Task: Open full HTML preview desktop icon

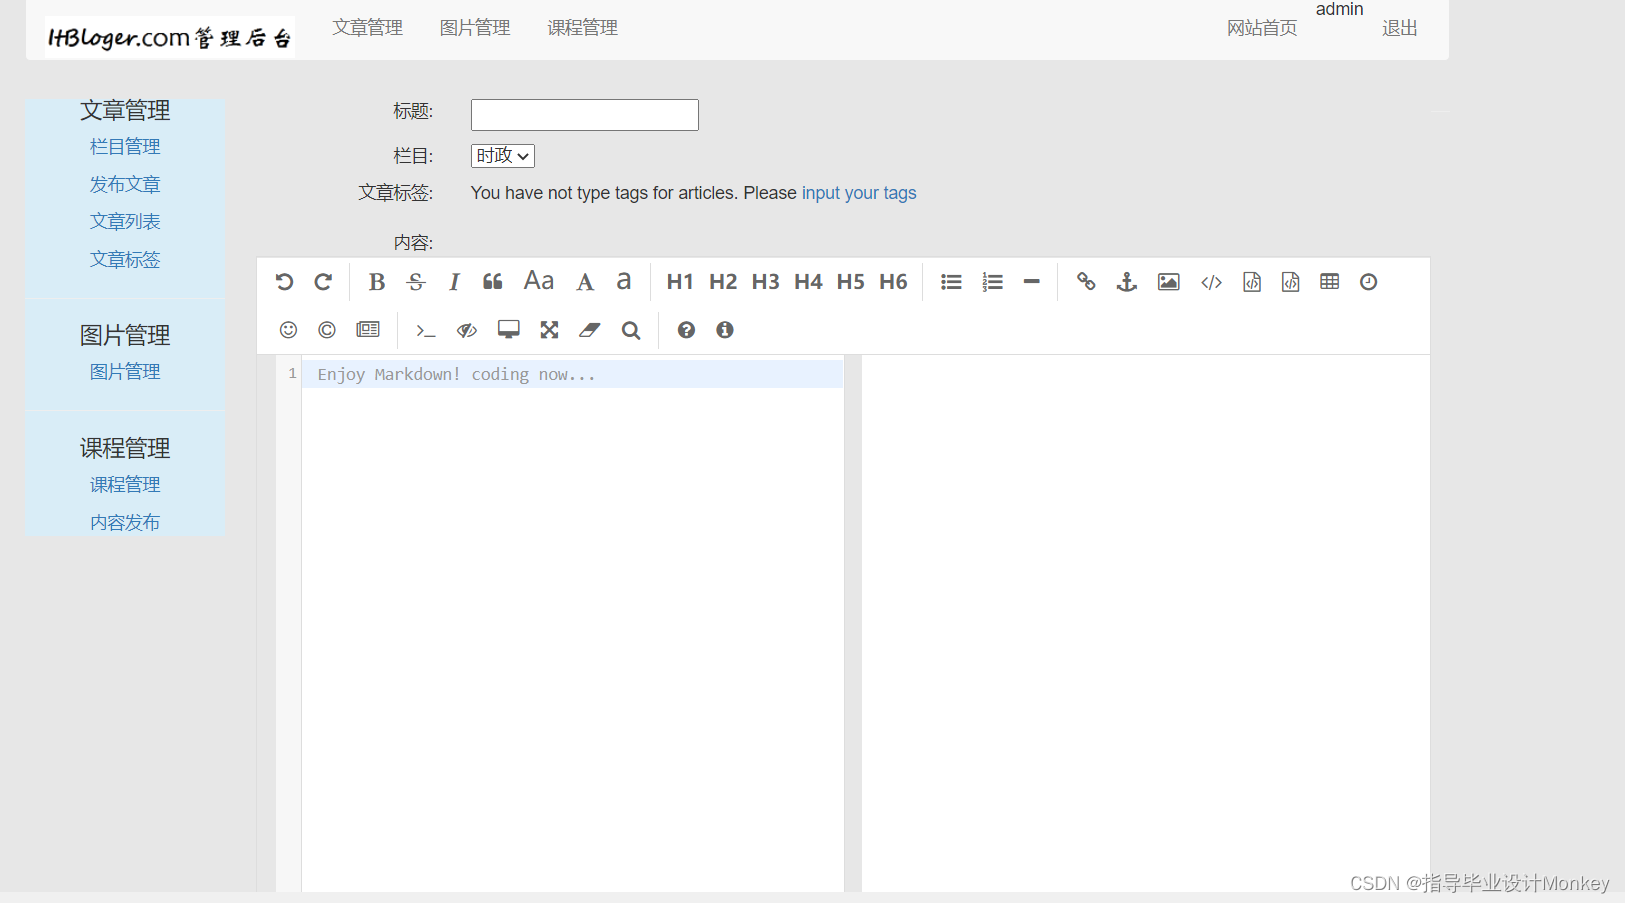Action: 509,330
